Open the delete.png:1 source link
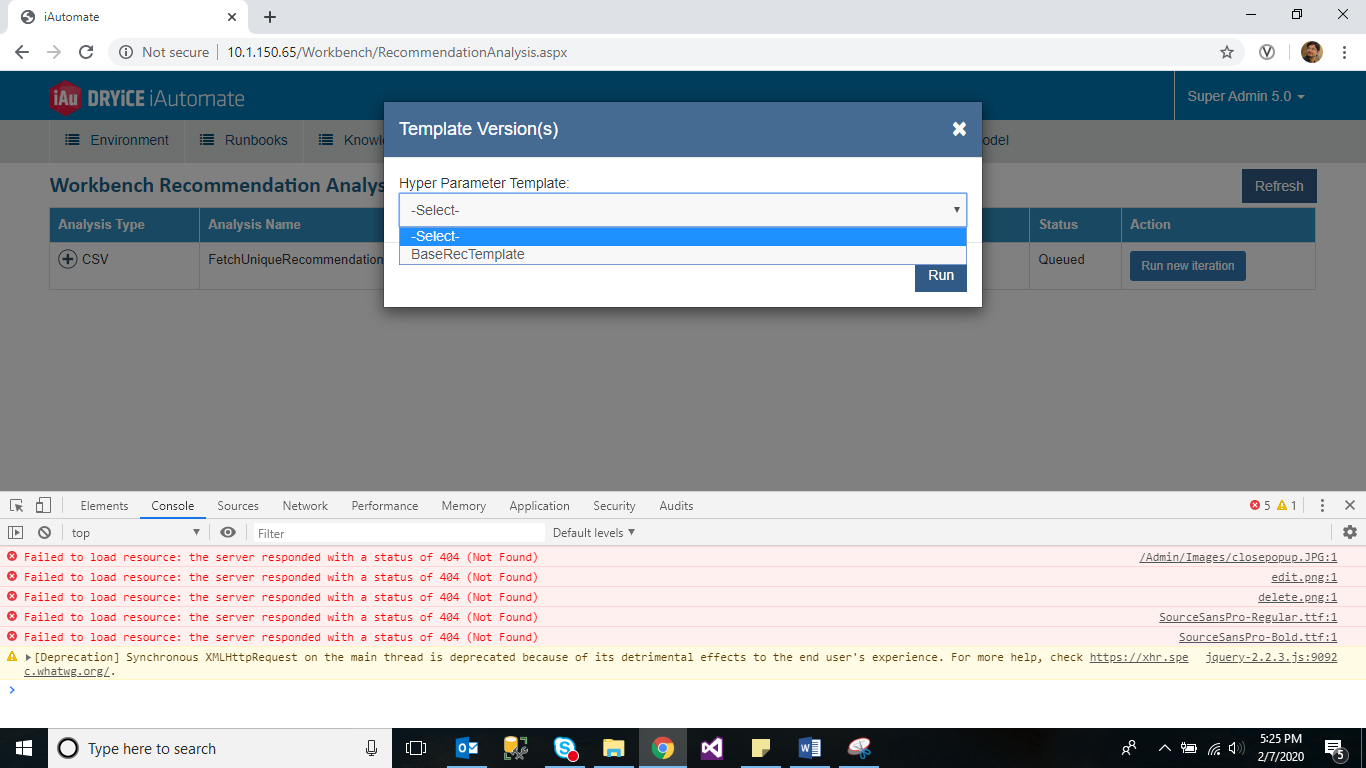Image resolution: width=1366 pixels, height=768 pixels. [1298, 597]
